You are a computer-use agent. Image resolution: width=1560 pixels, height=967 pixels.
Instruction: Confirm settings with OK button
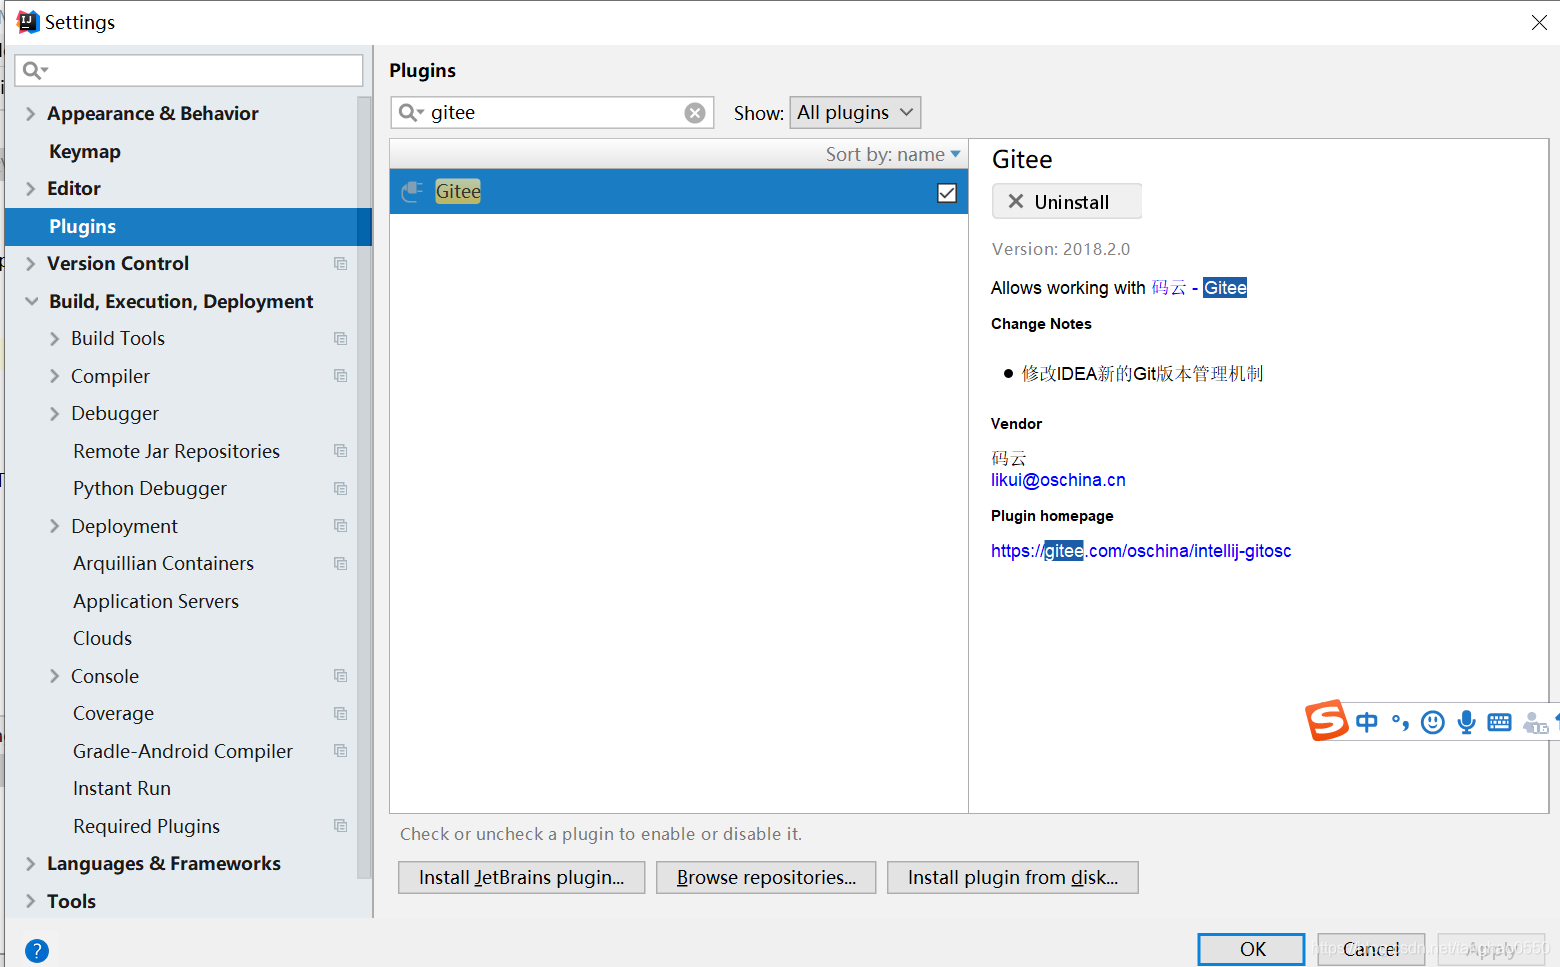point(1251,949)
